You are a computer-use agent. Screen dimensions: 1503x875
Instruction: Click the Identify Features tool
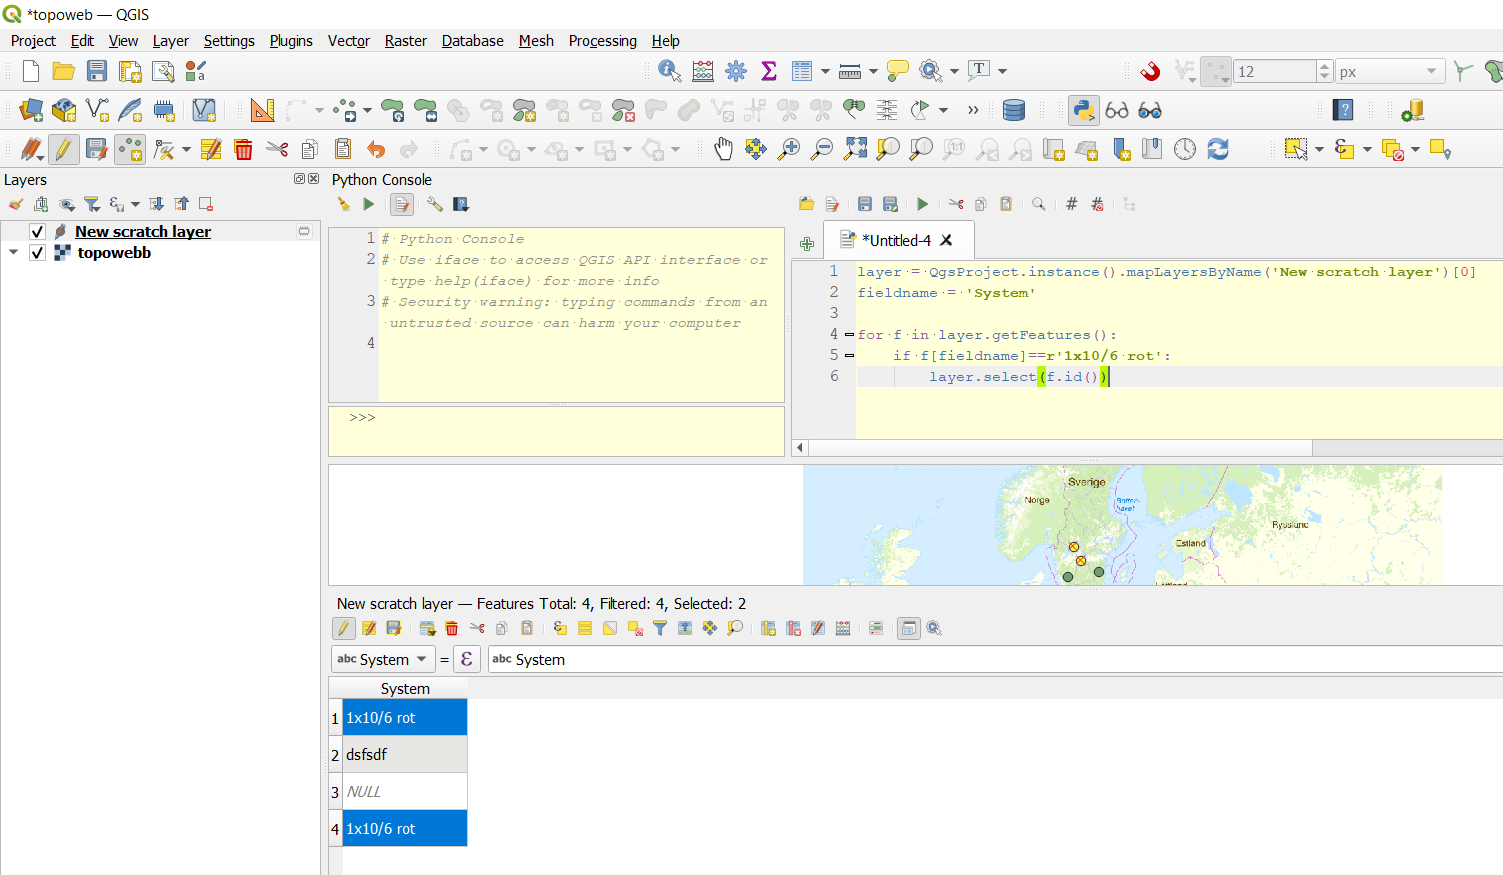[x=670, y=71]
